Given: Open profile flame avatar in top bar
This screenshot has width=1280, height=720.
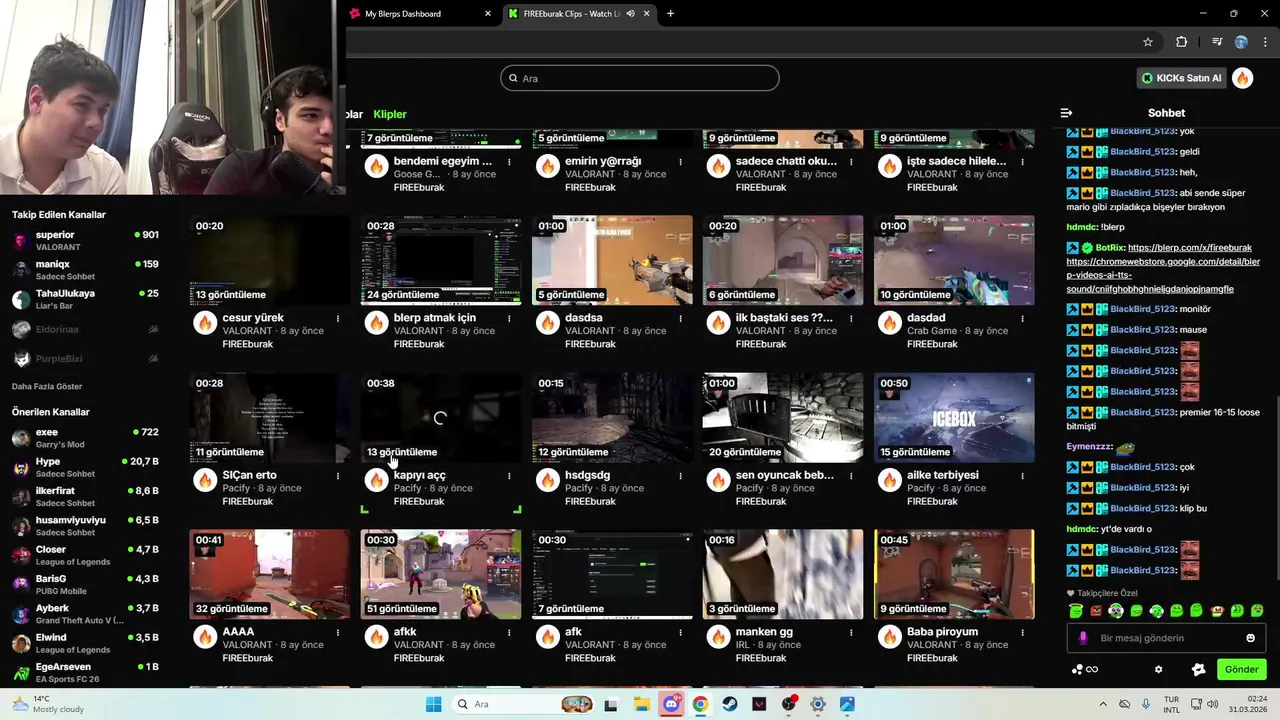Looking at the screenshot, I should click(1242, 78).
